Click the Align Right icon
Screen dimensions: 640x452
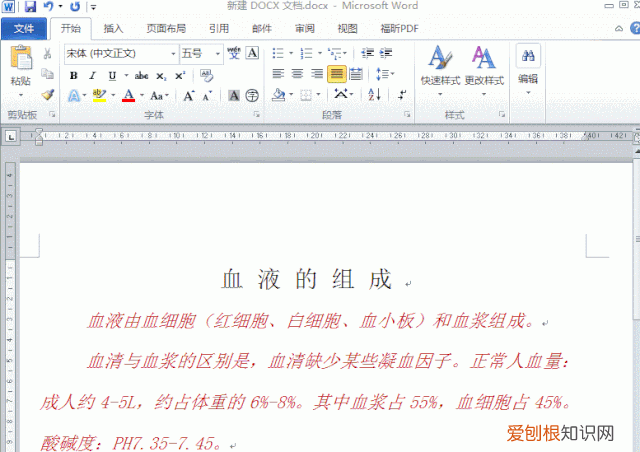[317, 74]
